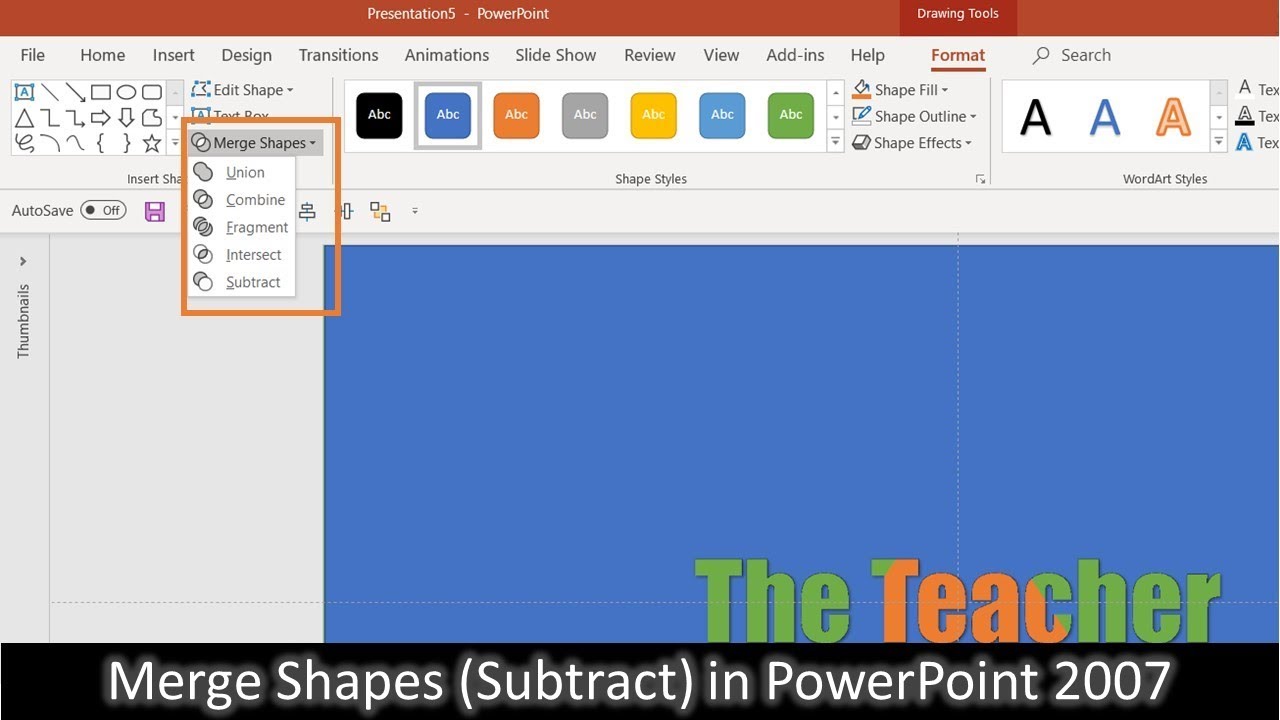Click the Align Center icon in quick access

click(x=307, y=211)
